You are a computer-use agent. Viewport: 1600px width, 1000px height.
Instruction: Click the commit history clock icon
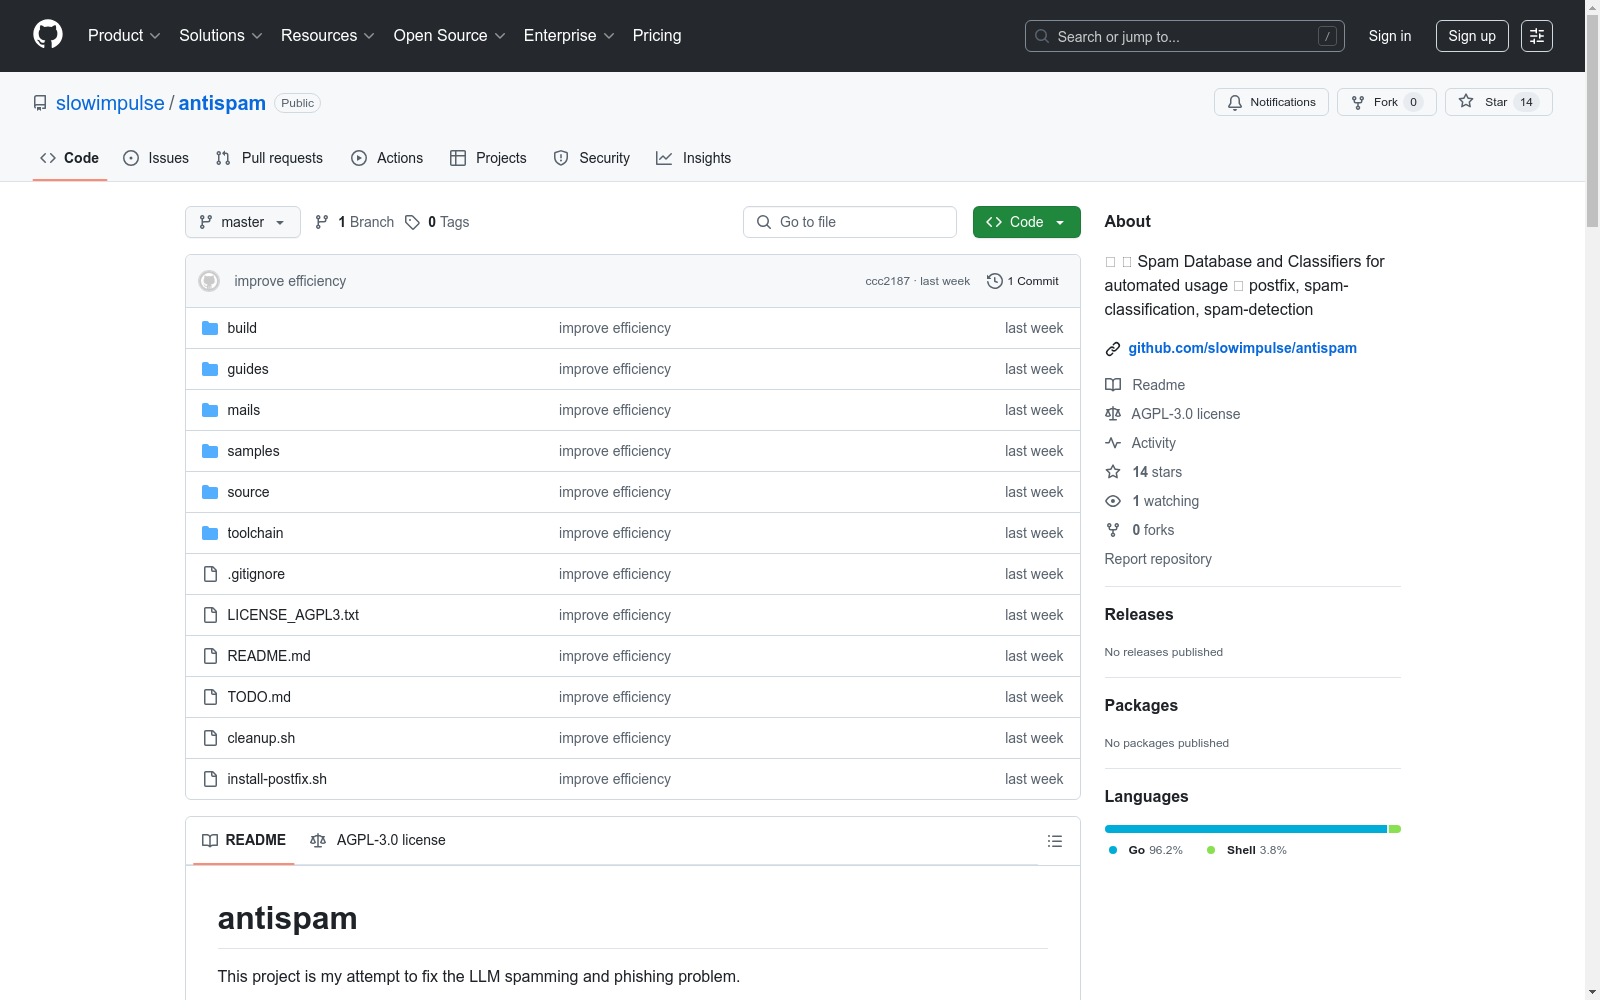click(994, 281)
